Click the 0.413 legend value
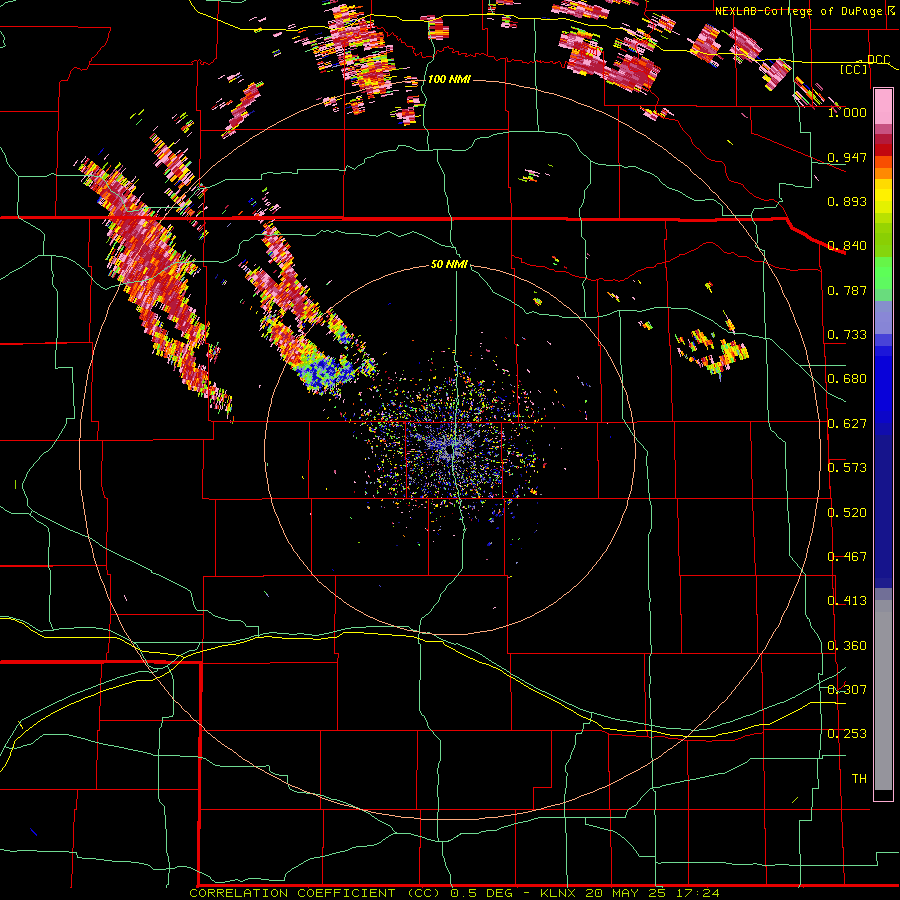The image size is (900, 900). pyautogui.click(x=847, y=601)
